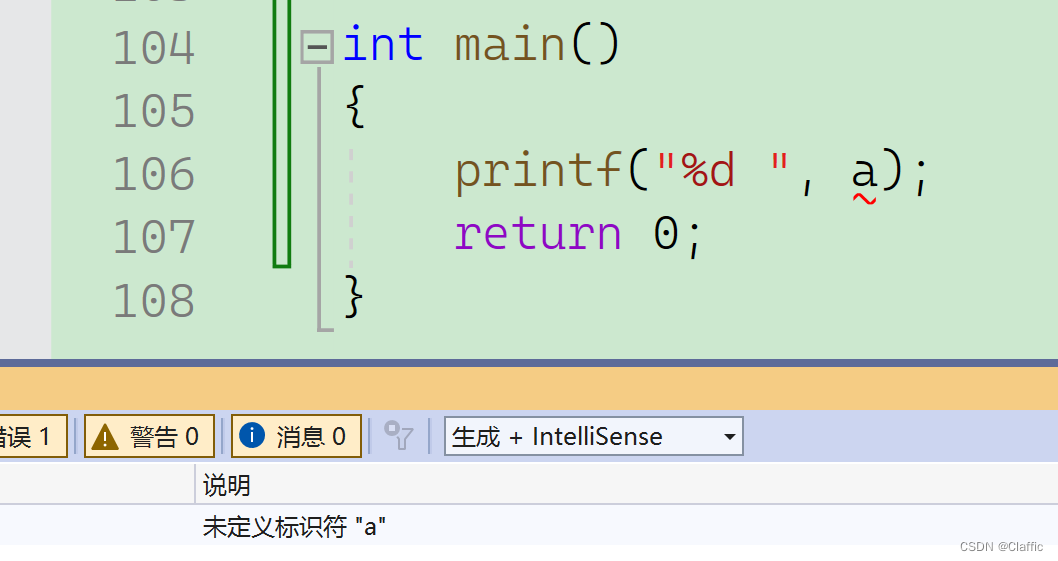Viewport: 1058px width, 561px height.
Task: Click the return keyword
Action: (537, 235)
